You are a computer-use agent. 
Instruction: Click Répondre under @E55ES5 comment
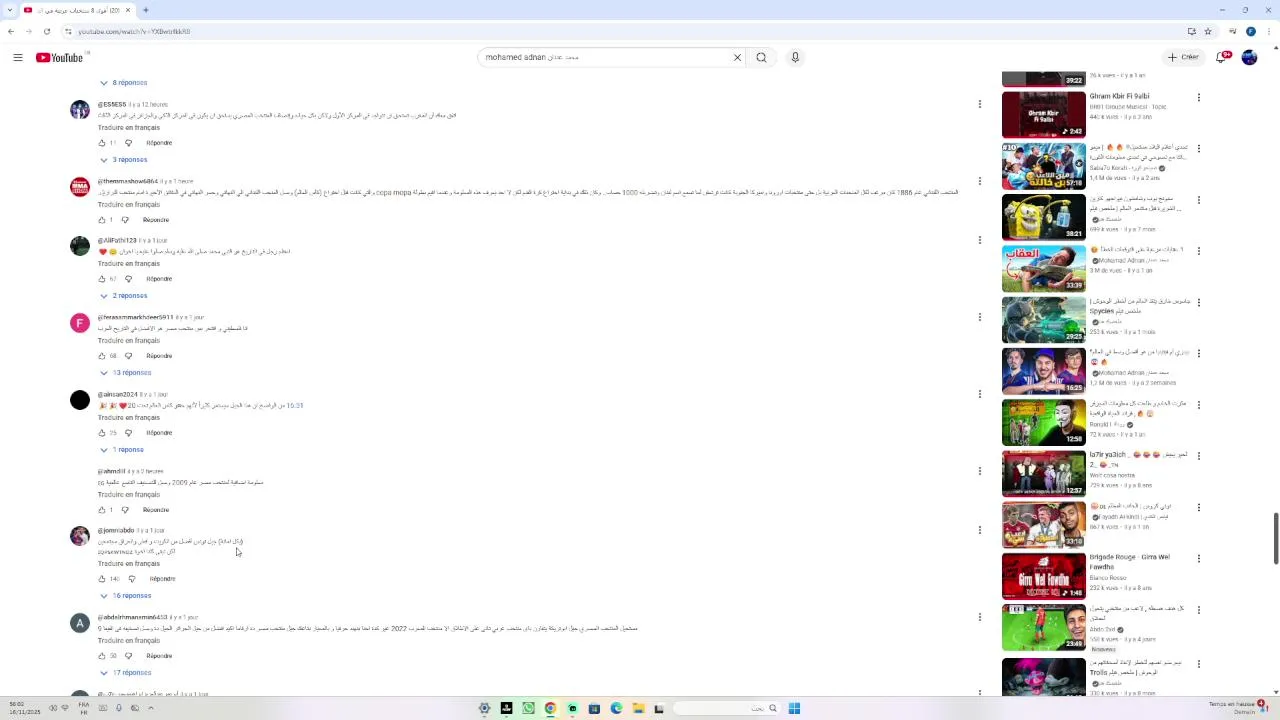(159, 143)
